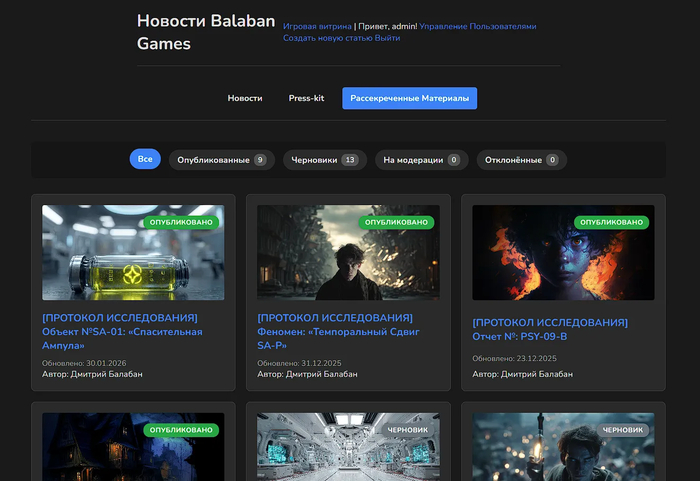Open the white laboratory corridor draft thumbnail
This screenshot has width=700, height=481.
pos(348,446)
